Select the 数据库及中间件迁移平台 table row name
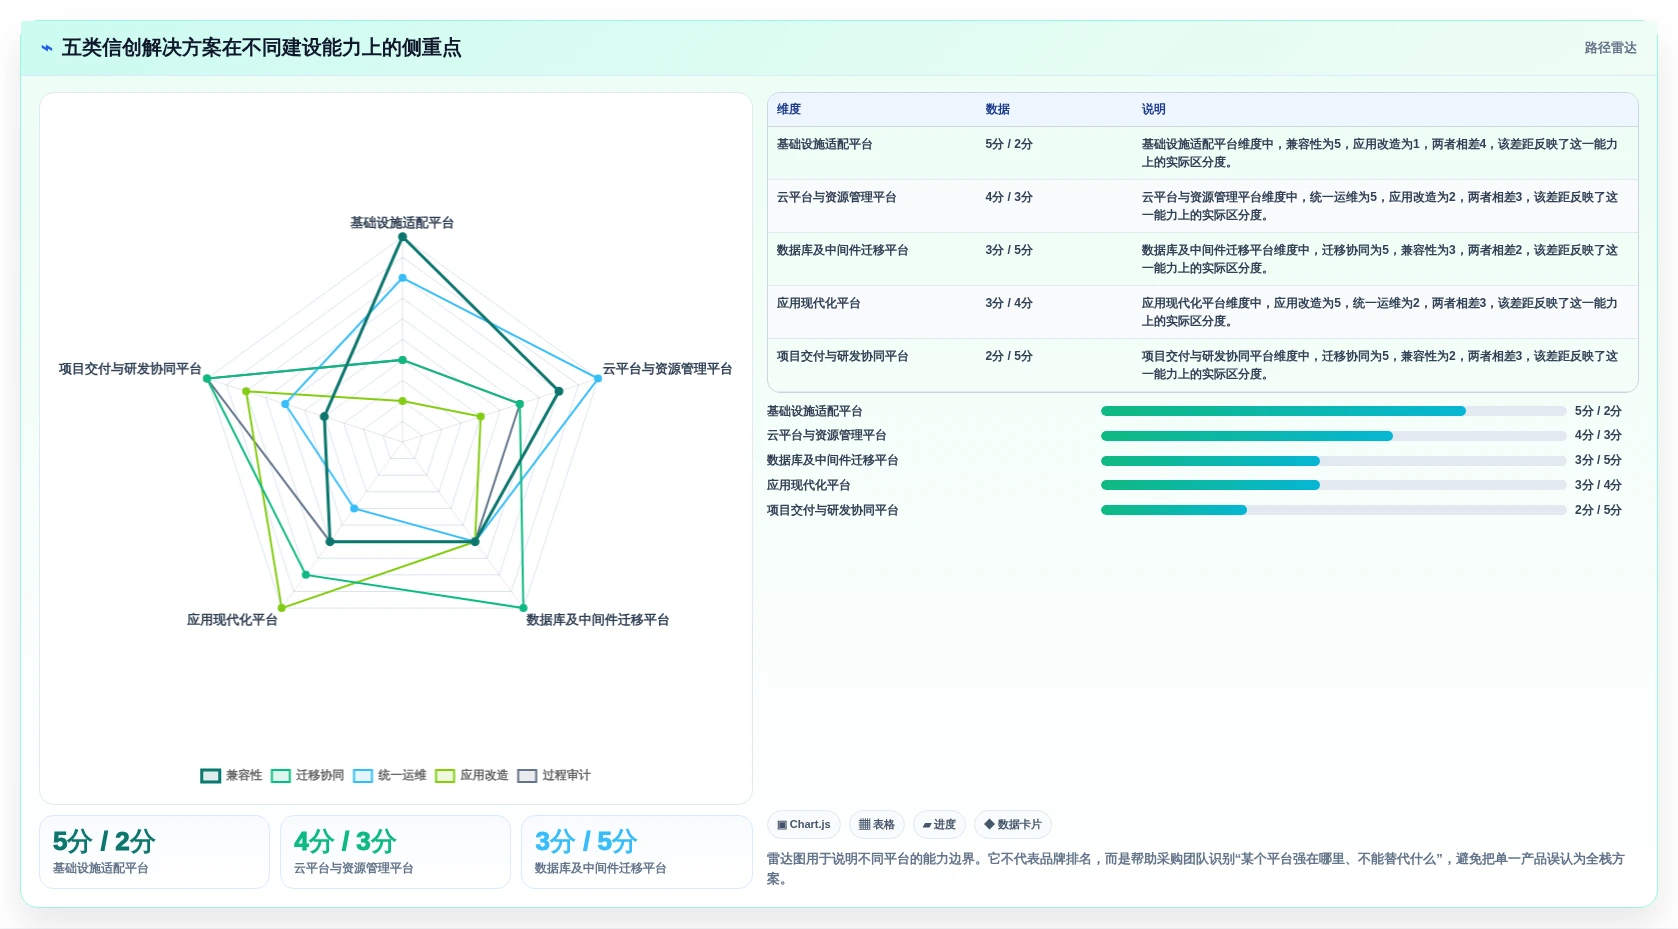 point(842,250)
